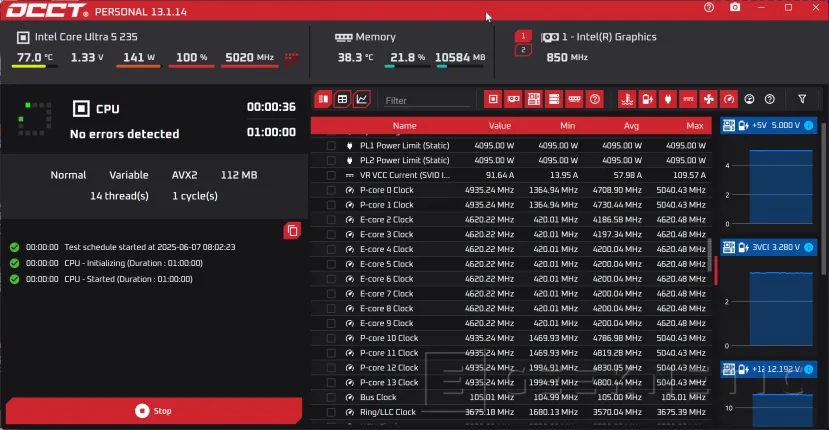Open info for the +12 graph
The height and width of the screenshot is (430, 829).
pos(808,369)
